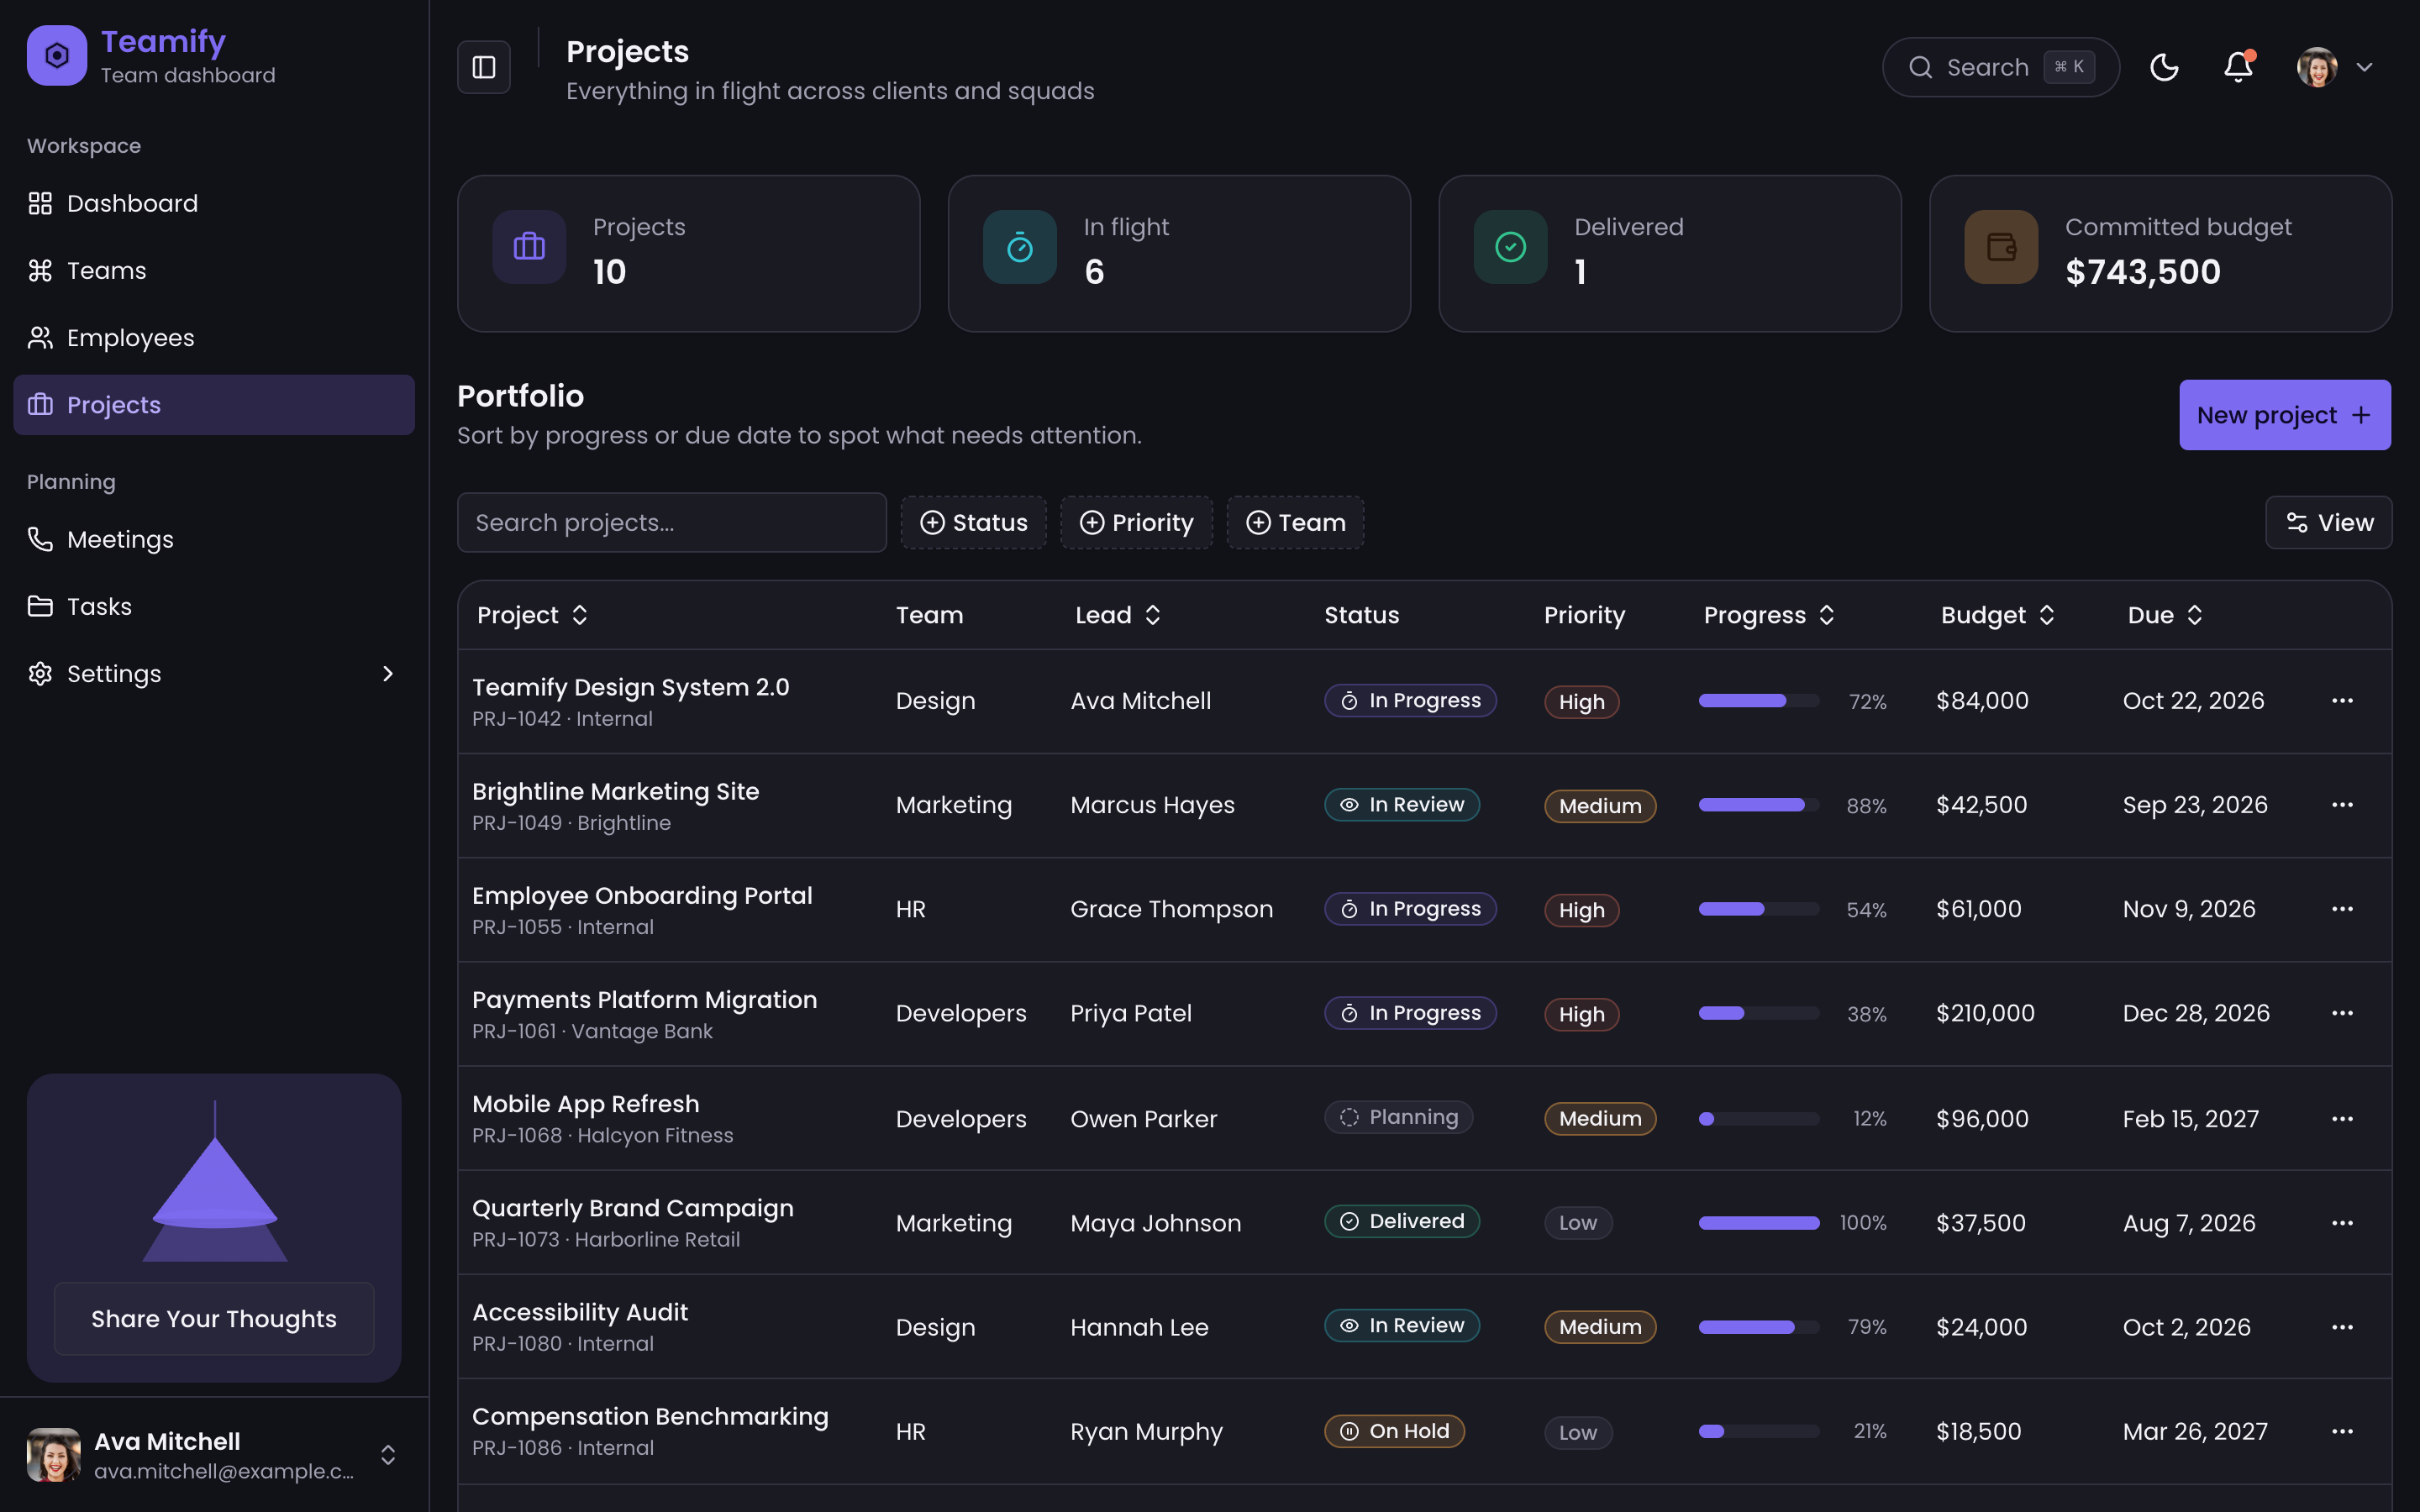Toggle dark mode with the moon icon

pos(2164,67)
